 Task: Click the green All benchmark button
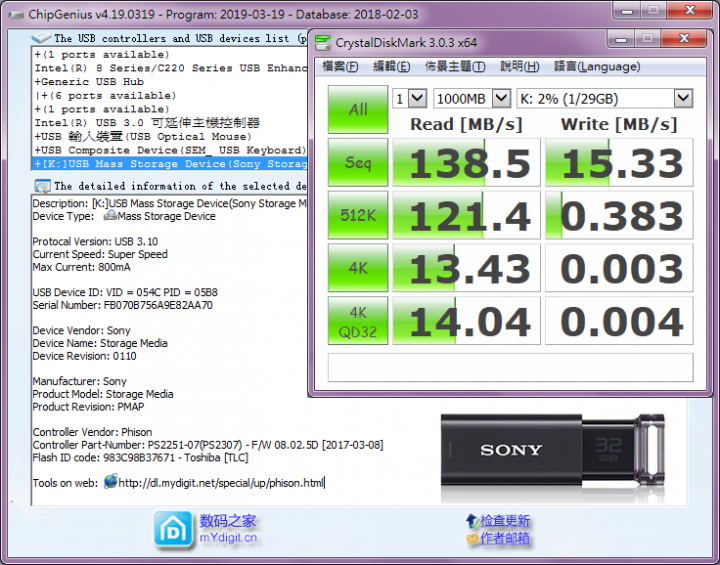[x=358, y=109]
